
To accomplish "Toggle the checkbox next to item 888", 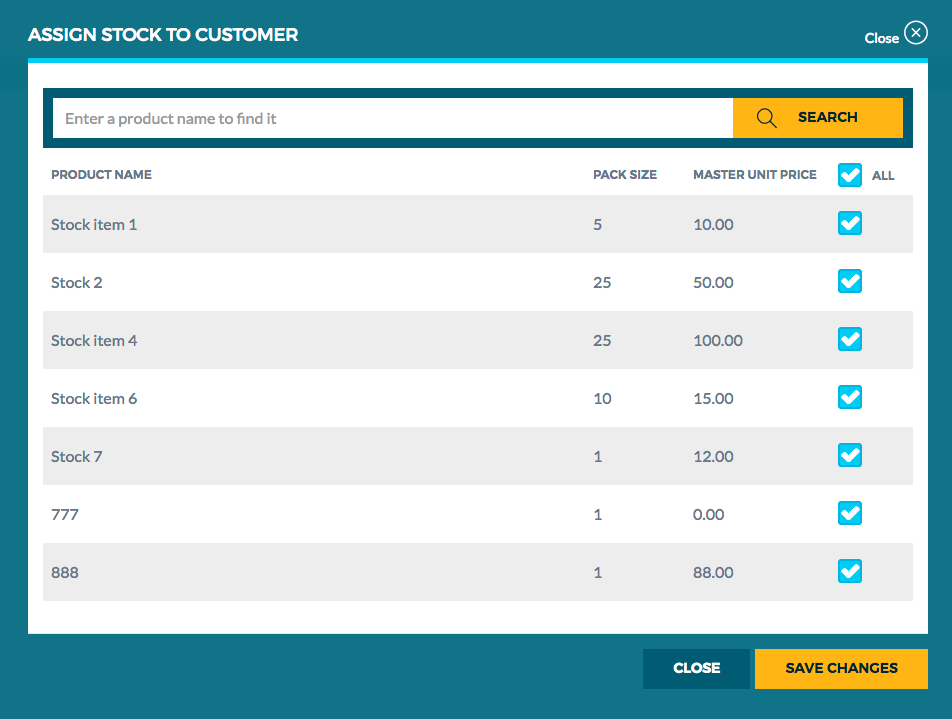I will [x=849, y=571].
